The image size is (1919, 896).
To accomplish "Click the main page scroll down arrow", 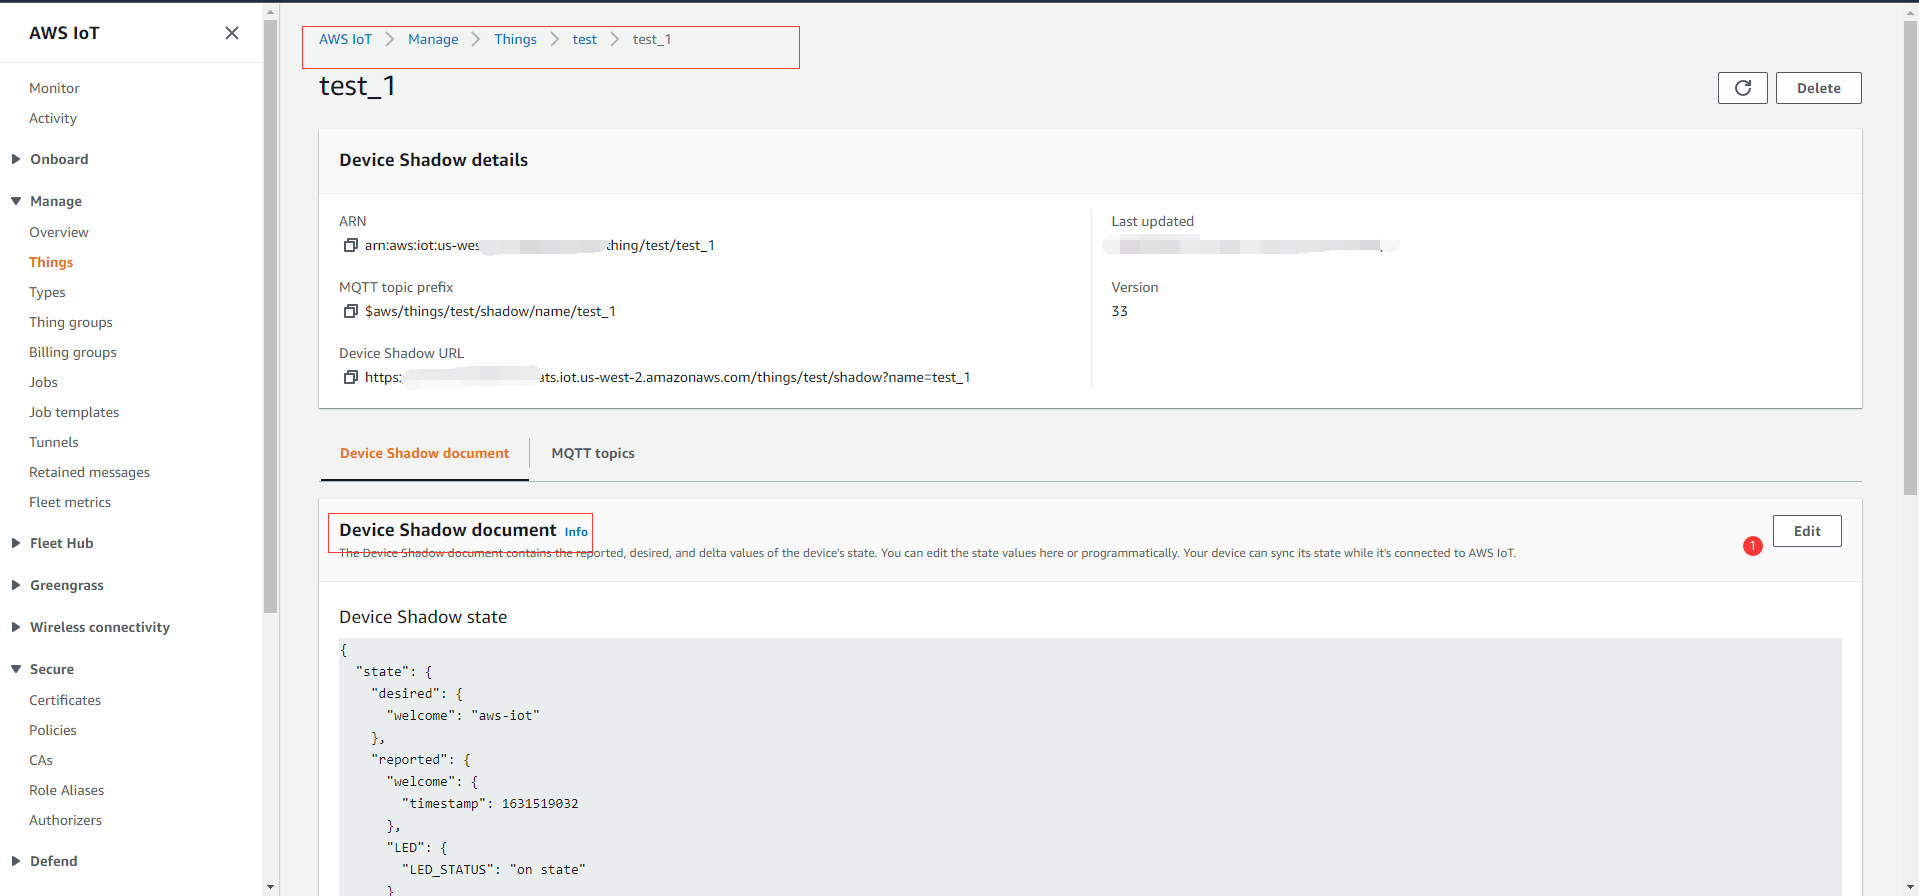I will tap(1910, 887).
